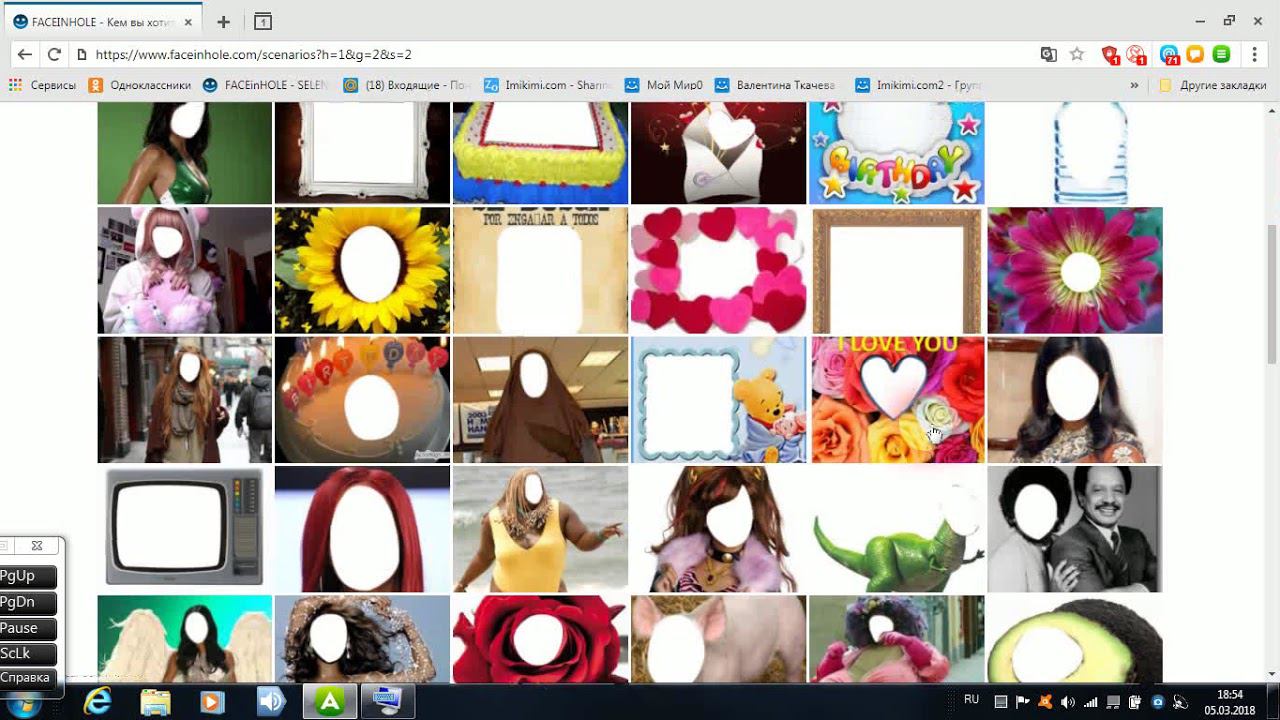
Task: Click the PgUp key on the floating panel
Action: [27, 576]
